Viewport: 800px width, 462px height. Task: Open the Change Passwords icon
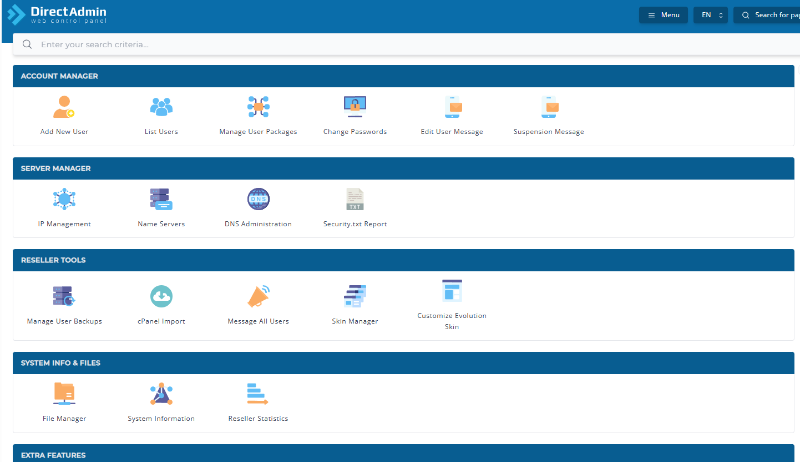point(355,107)
